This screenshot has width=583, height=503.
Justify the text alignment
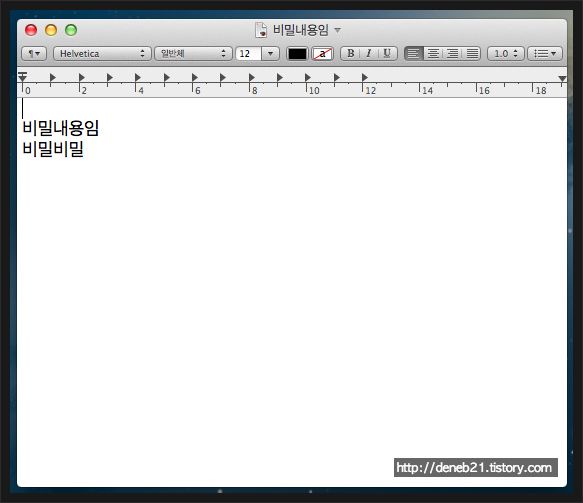472,54
